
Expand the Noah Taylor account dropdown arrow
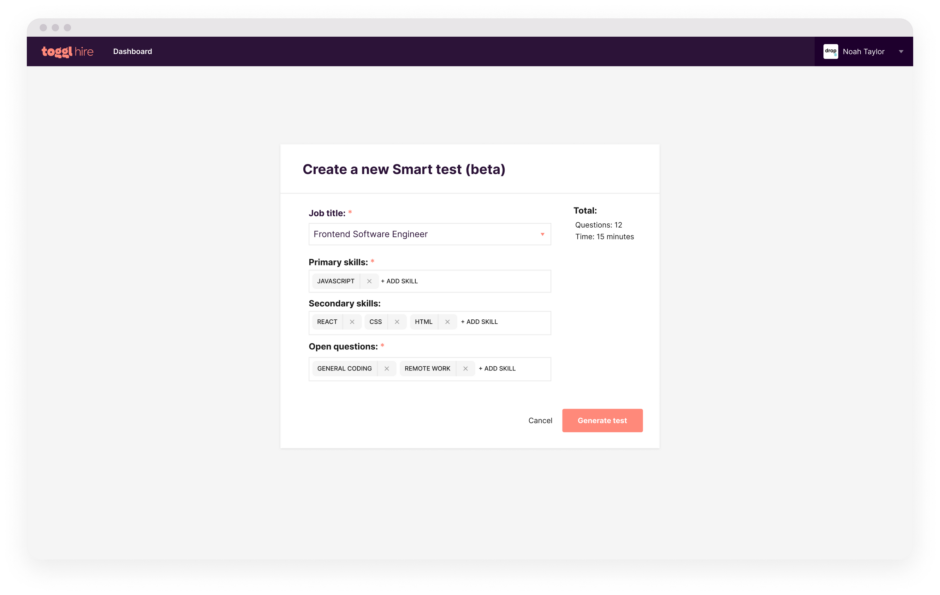pos(900,52)
